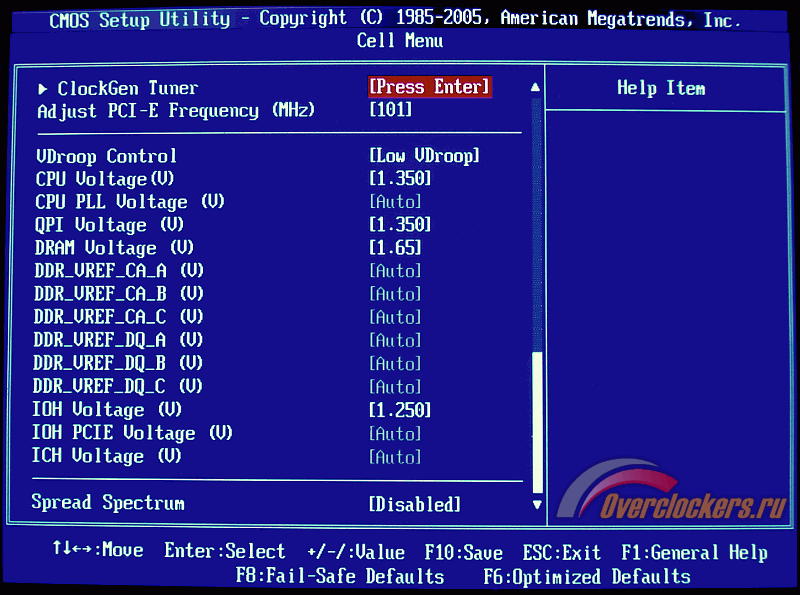Select DDR_VREF_CA_A Auto setting
Screen dimensions: 800x595
click(x=395, y=271)
